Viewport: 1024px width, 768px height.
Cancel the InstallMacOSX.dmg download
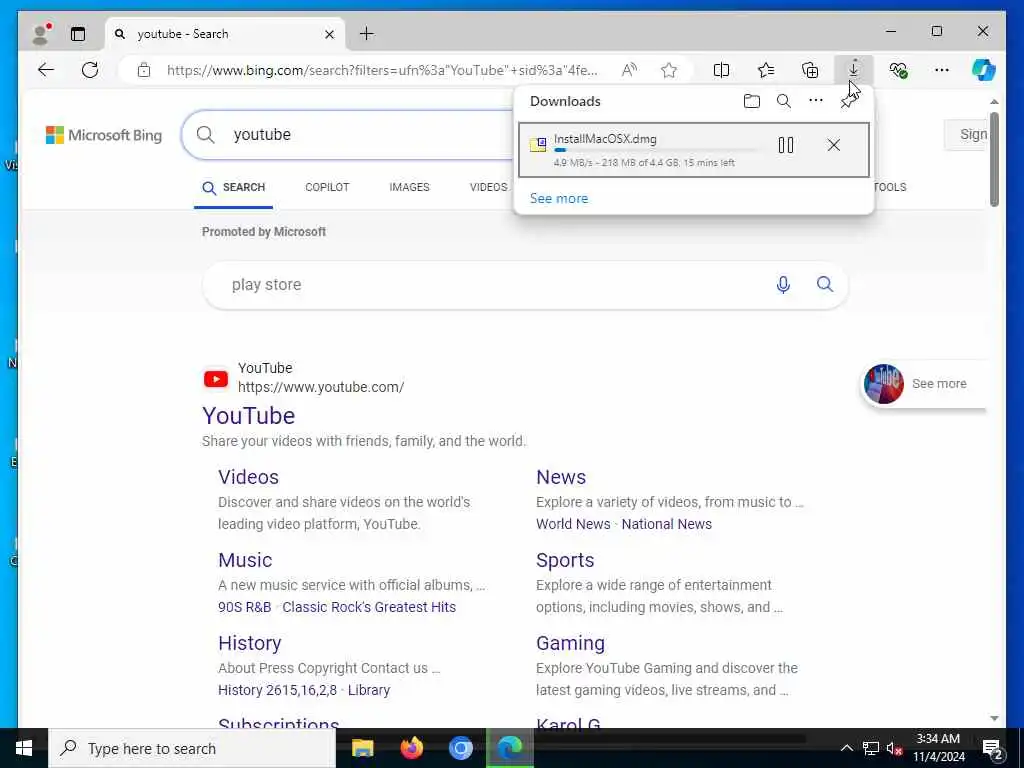[833, 145]
